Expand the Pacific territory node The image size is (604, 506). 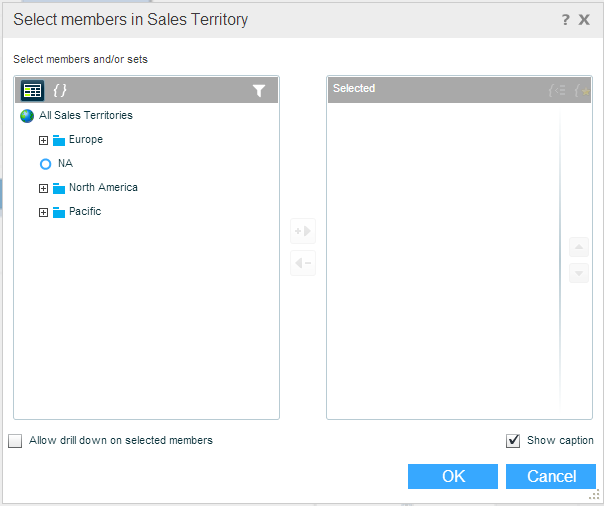(43, 212)
